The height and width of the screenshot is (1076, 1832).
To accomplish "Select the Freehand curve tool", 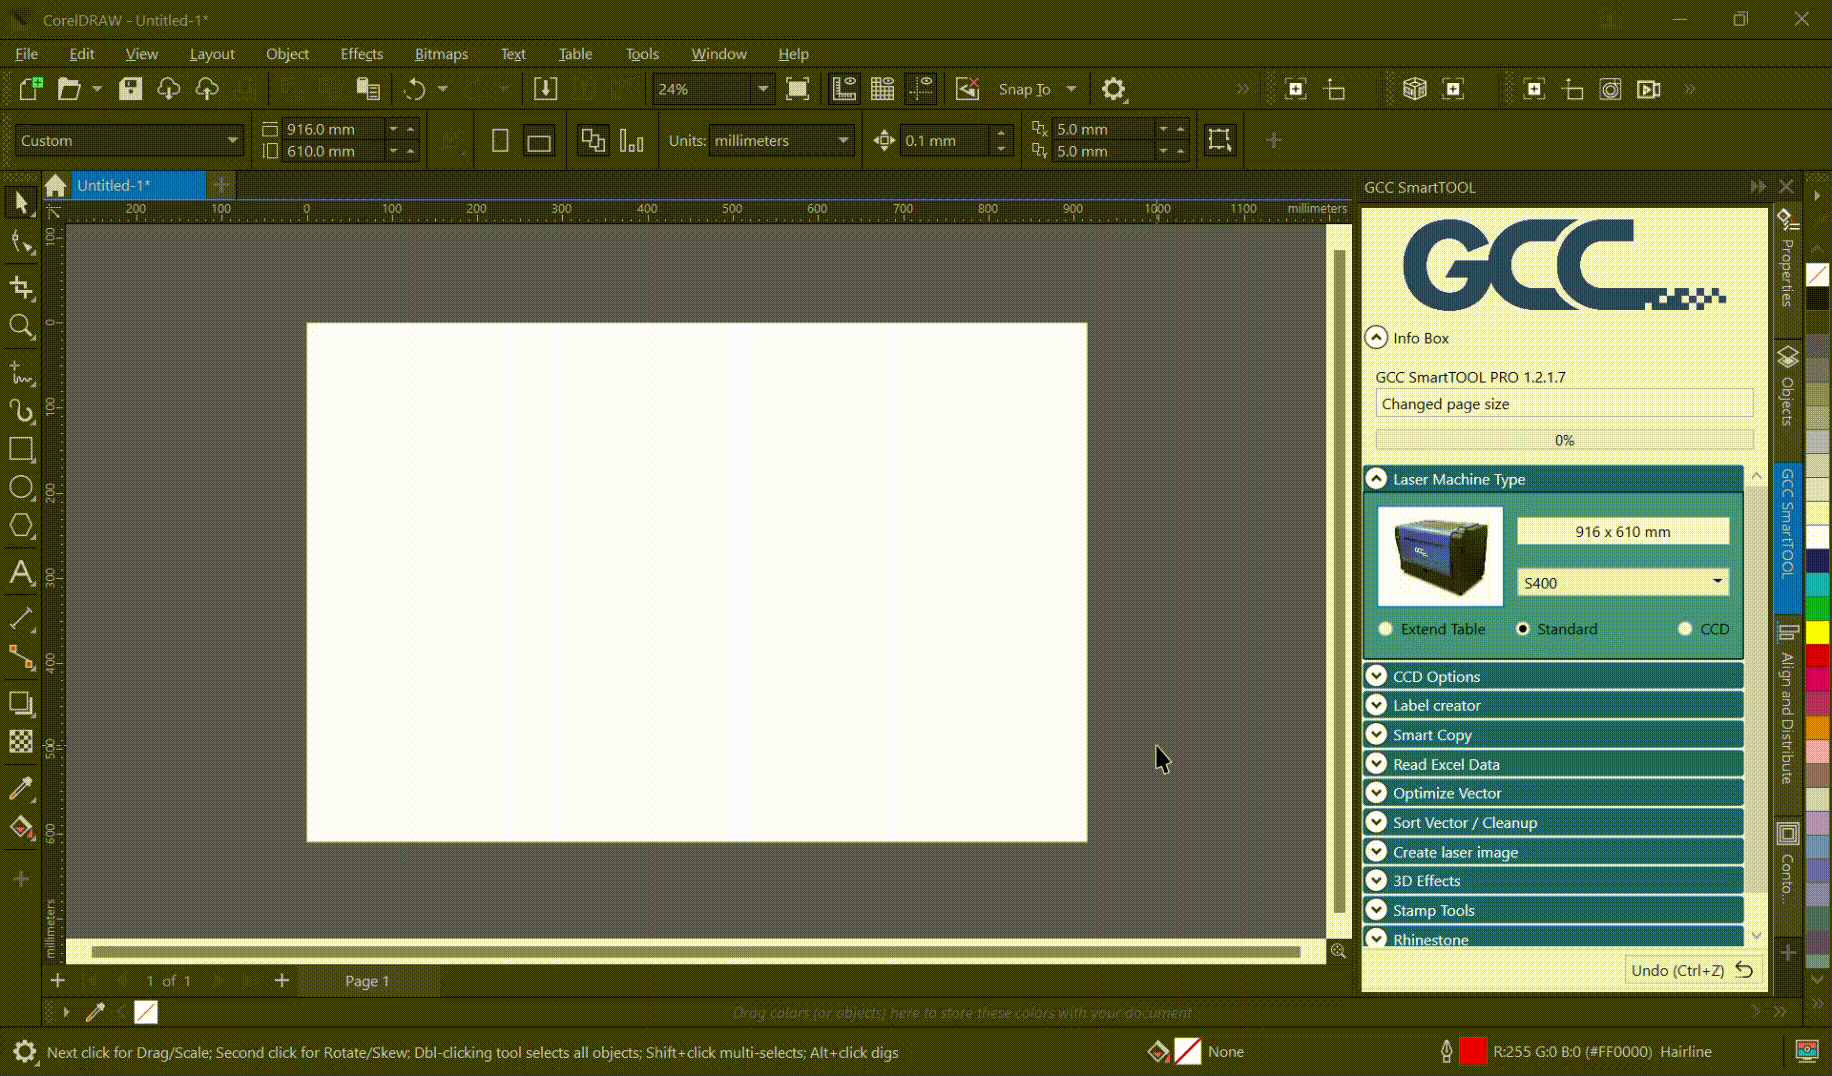I will (21, 372).
